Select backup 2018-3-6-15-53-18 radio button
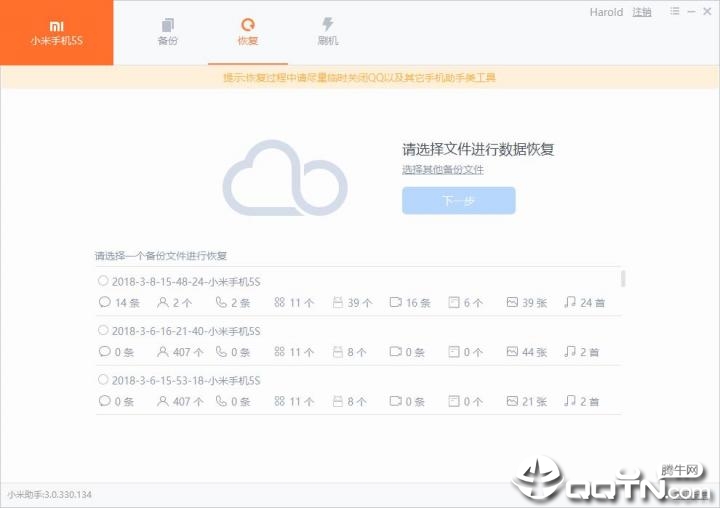This screenshot has width=720, height=508. pyautogui.click(x=103, y=379)
